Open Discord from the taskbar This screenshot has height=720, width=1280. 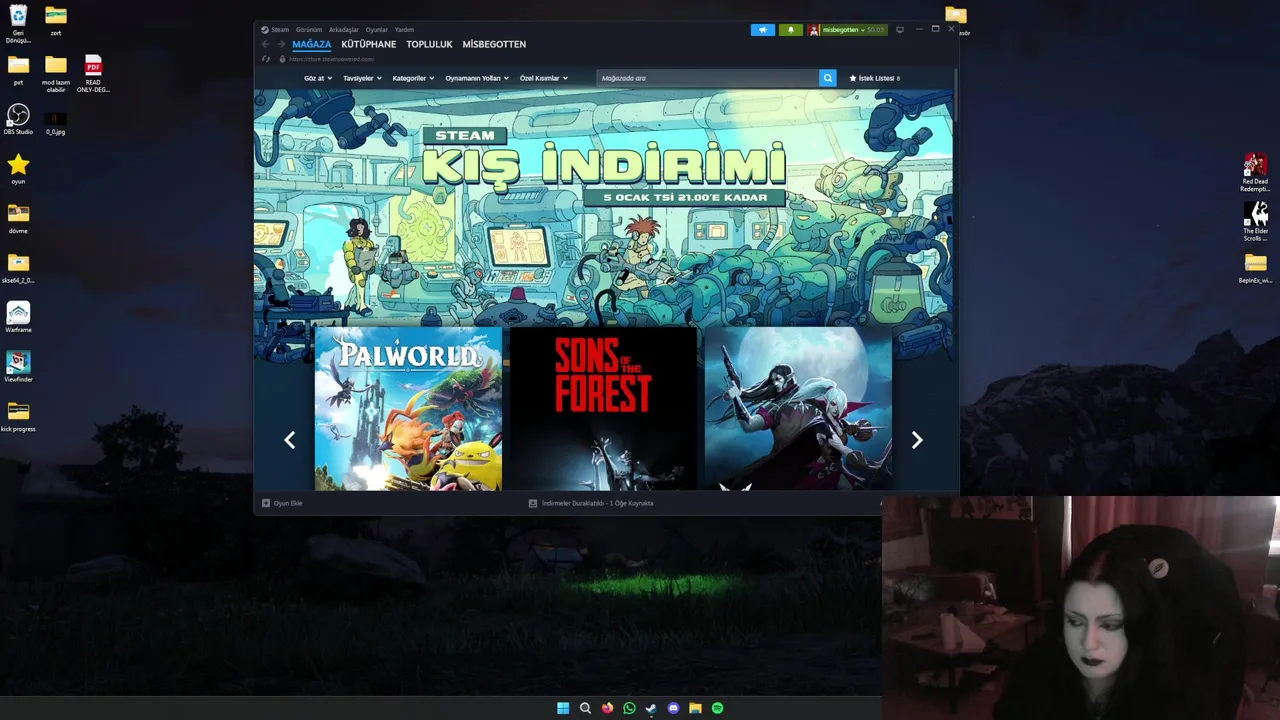673,708
